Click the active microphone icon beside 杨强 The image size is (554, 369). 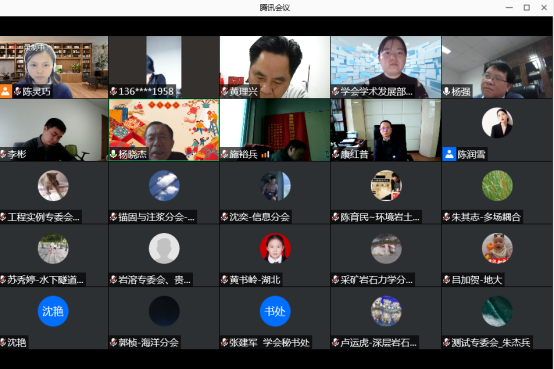click(x=446, y=92)
